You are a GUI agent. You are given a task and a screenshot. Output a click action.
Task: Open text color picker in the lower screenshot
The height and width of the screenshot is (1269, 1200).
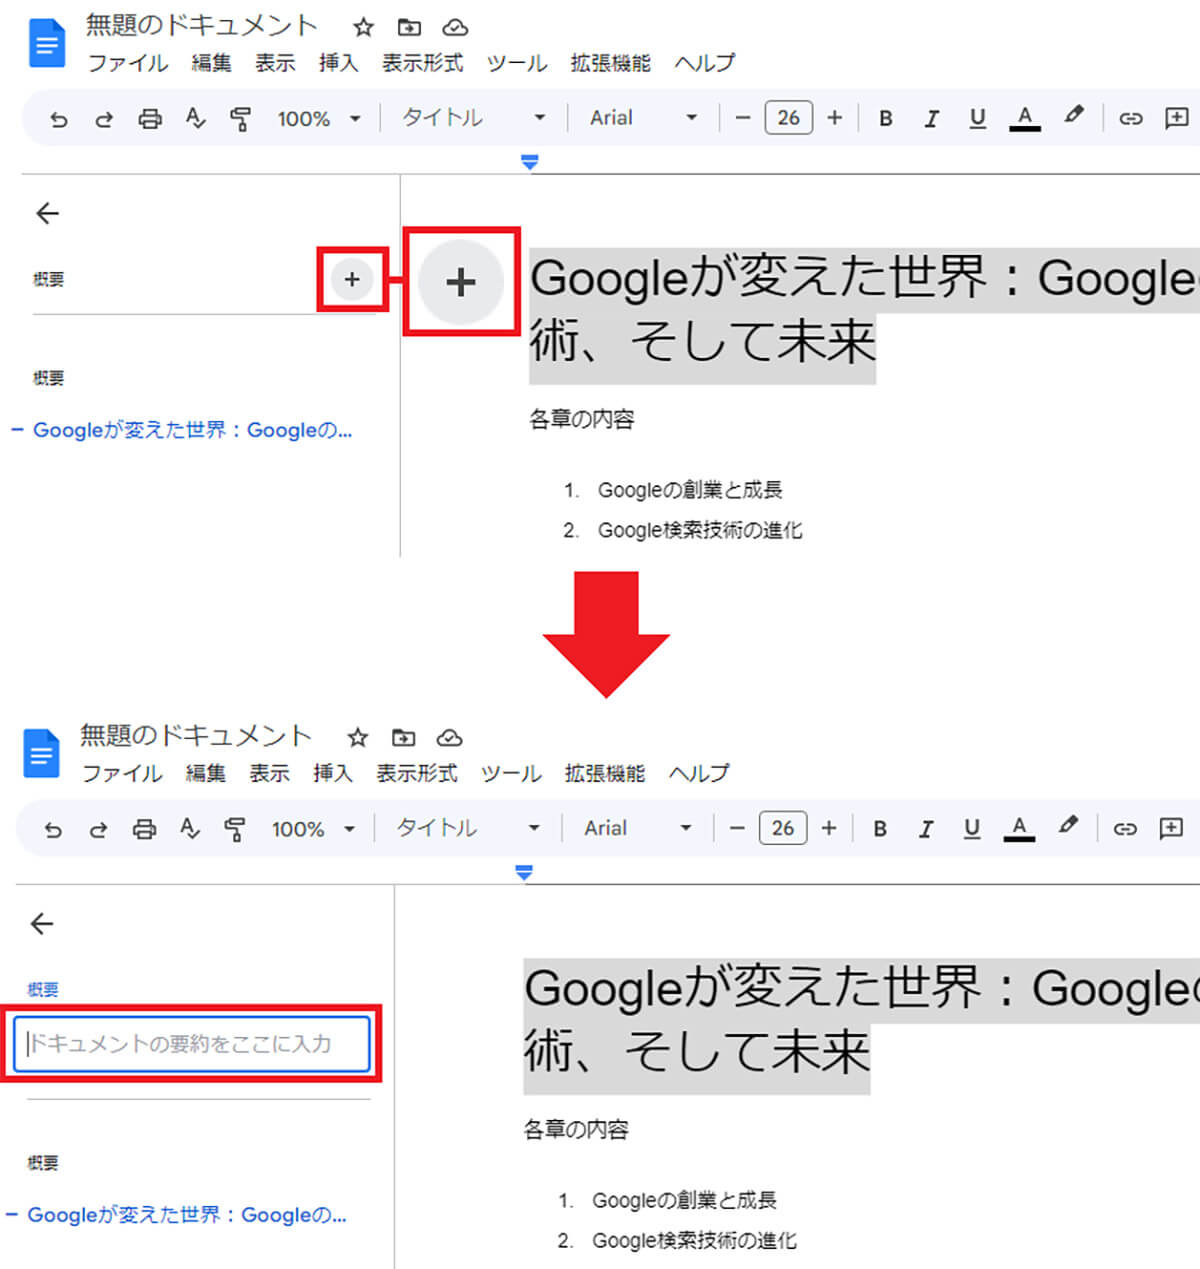[x=1019, y=828]
